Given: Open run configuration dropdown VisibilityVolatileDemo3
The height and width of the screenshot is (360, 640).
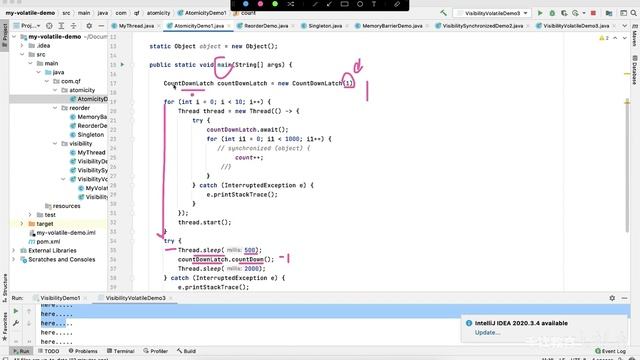Looking at the screenshot, I should (x=492, y=13).
